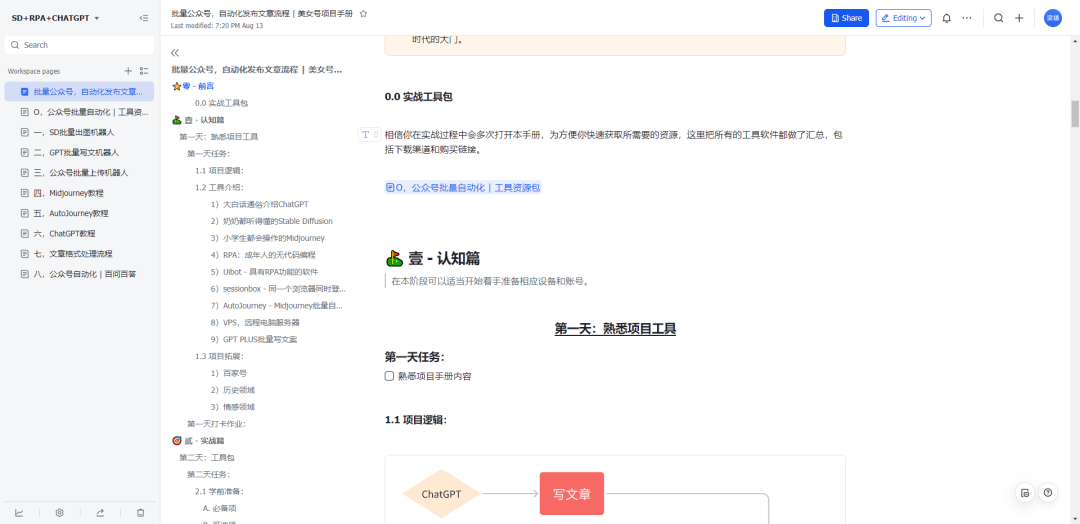Jump to outline item 1.1 项目逻辑

click(x=219, y=170)
